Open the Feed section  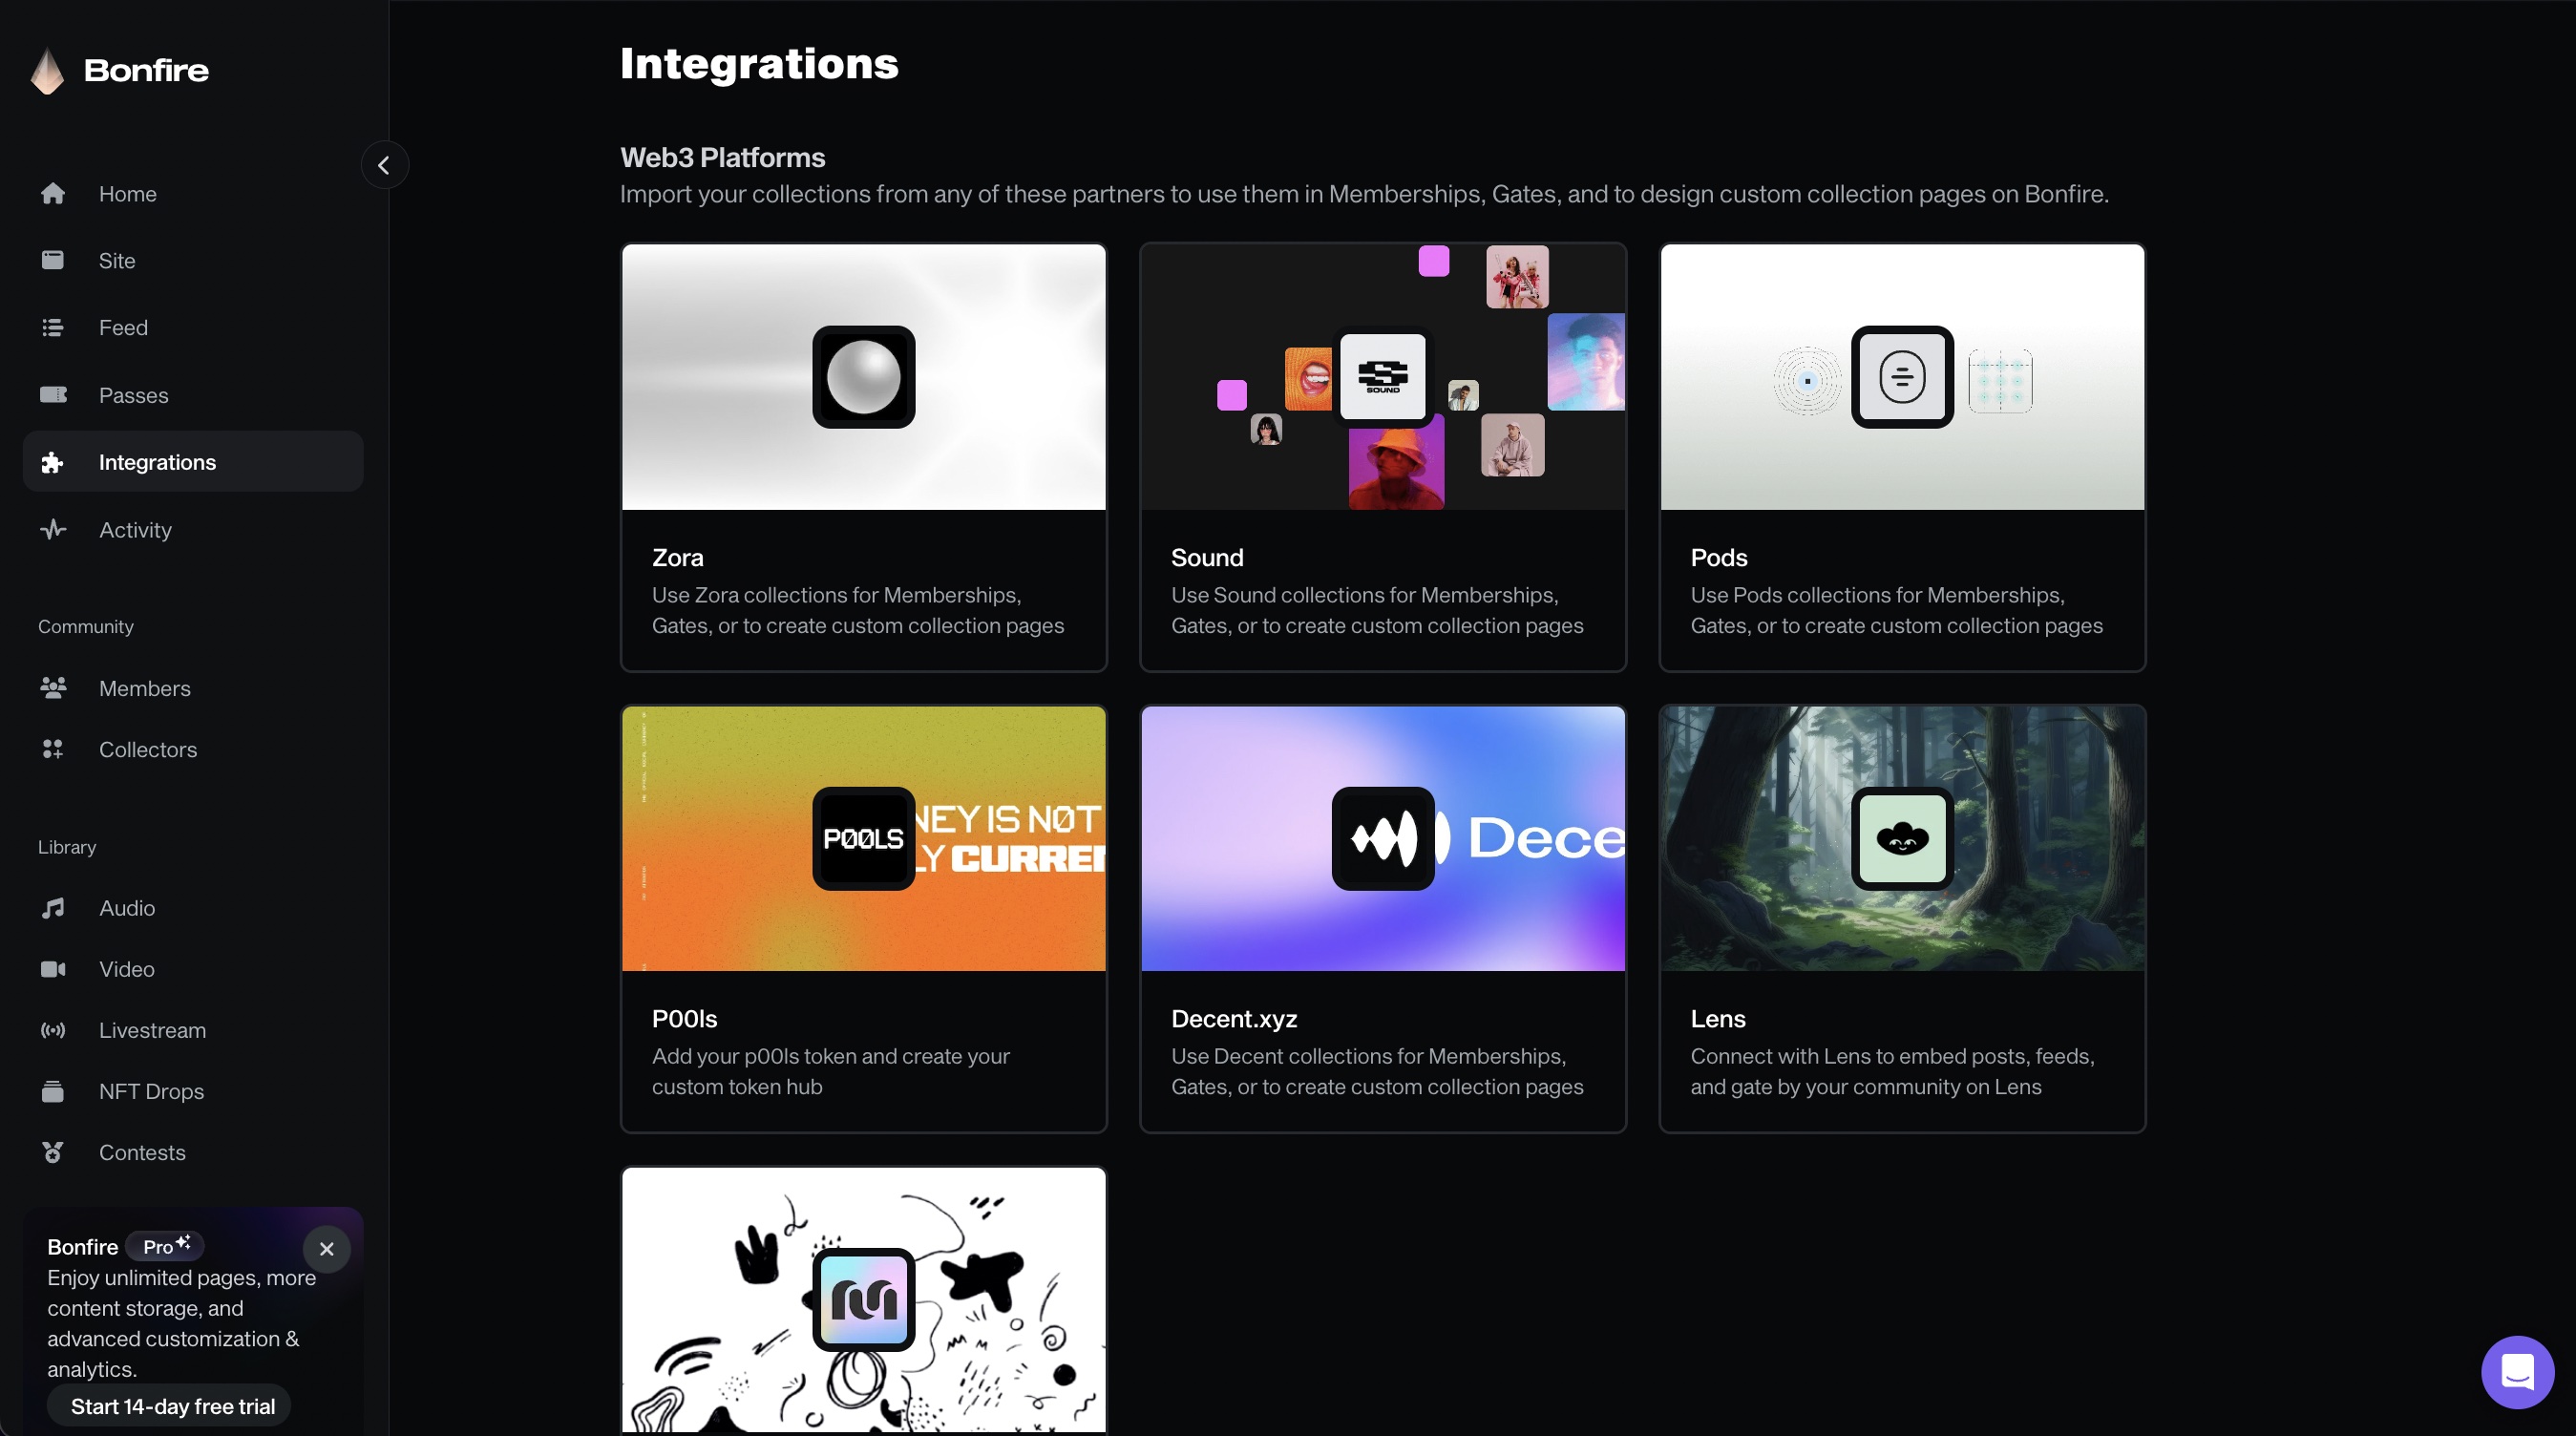[193, 327]
